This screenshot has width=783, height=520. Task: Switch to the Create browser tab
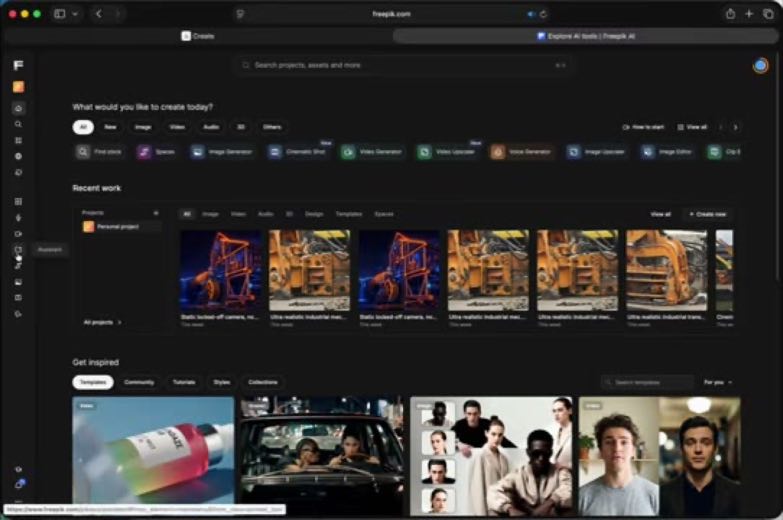point(198,36)
